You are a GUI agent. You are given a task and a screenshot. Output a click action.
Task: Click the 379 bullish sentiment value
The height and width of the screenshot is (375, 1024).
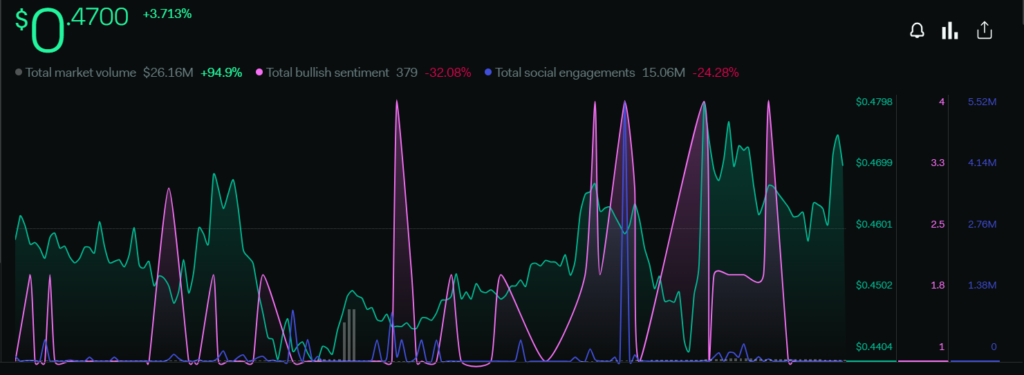(406, 73)
